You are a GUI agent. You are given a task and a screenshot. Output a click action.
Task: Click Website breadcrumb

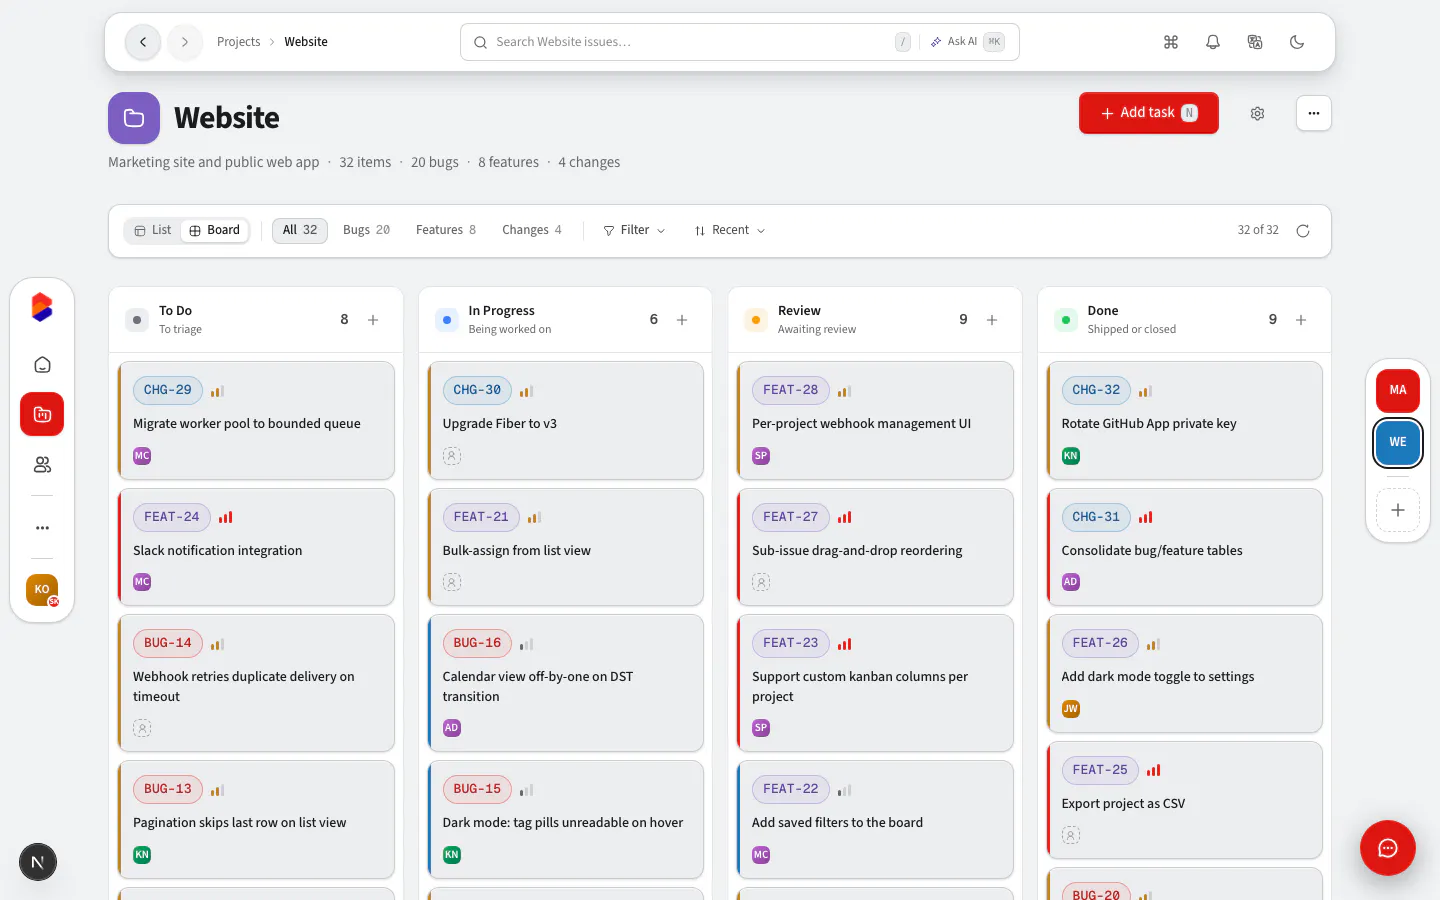click(306, 42)
